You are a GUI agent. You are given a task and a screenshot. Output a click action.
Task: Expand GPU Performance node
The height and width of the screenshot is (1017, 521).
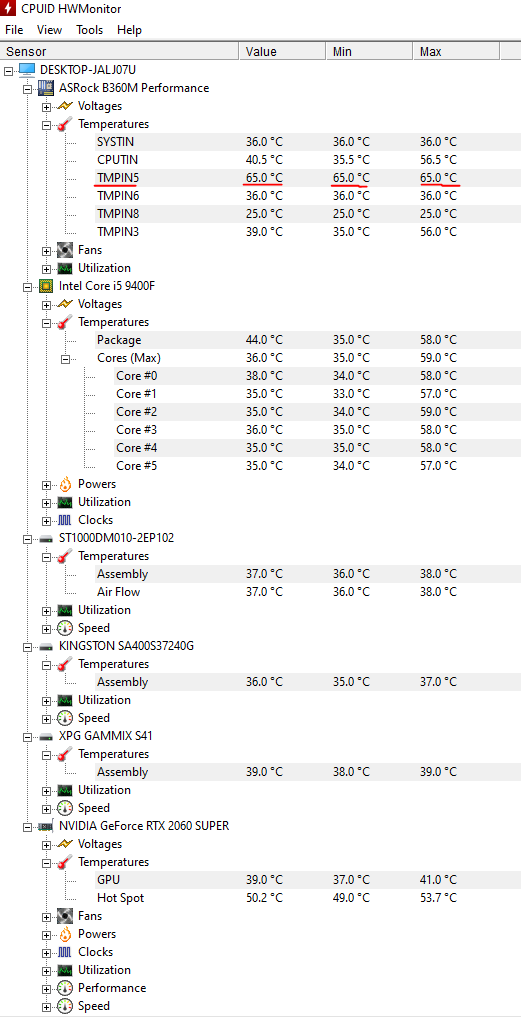(x=47, y=988)
